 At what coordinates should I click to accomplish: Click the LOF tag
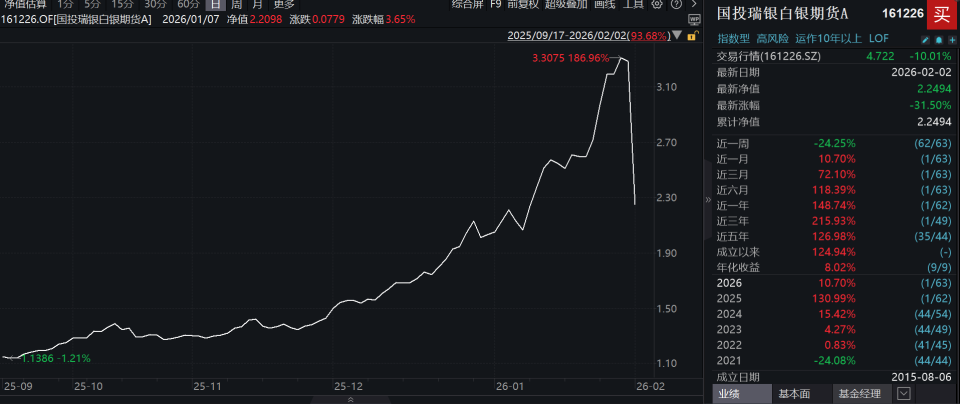pos(877,39)
